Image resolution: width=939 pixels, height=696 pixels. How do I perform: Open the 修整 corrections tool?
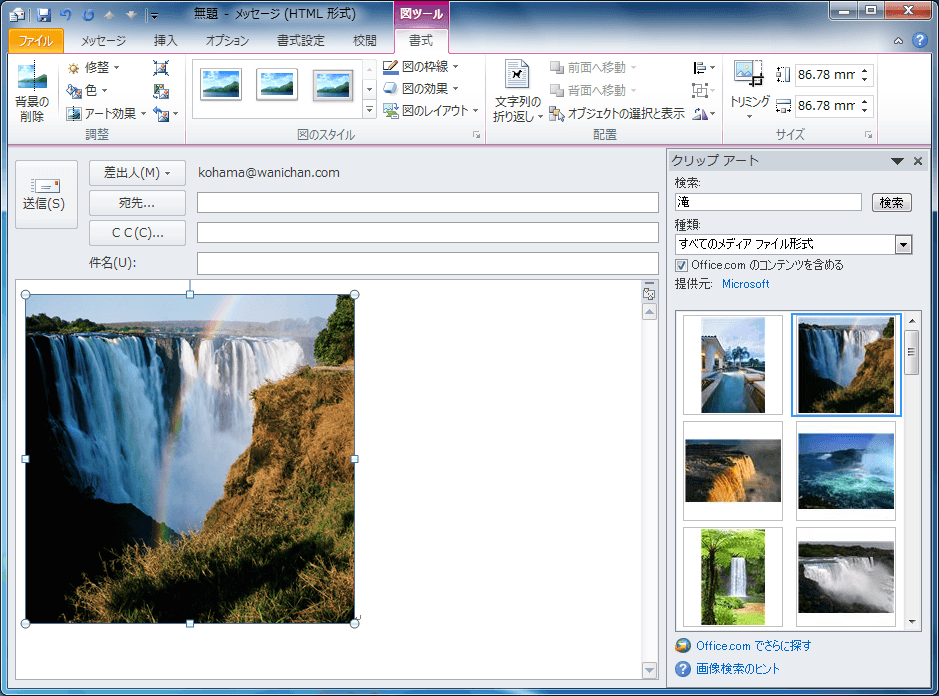[x=93, y=67]
